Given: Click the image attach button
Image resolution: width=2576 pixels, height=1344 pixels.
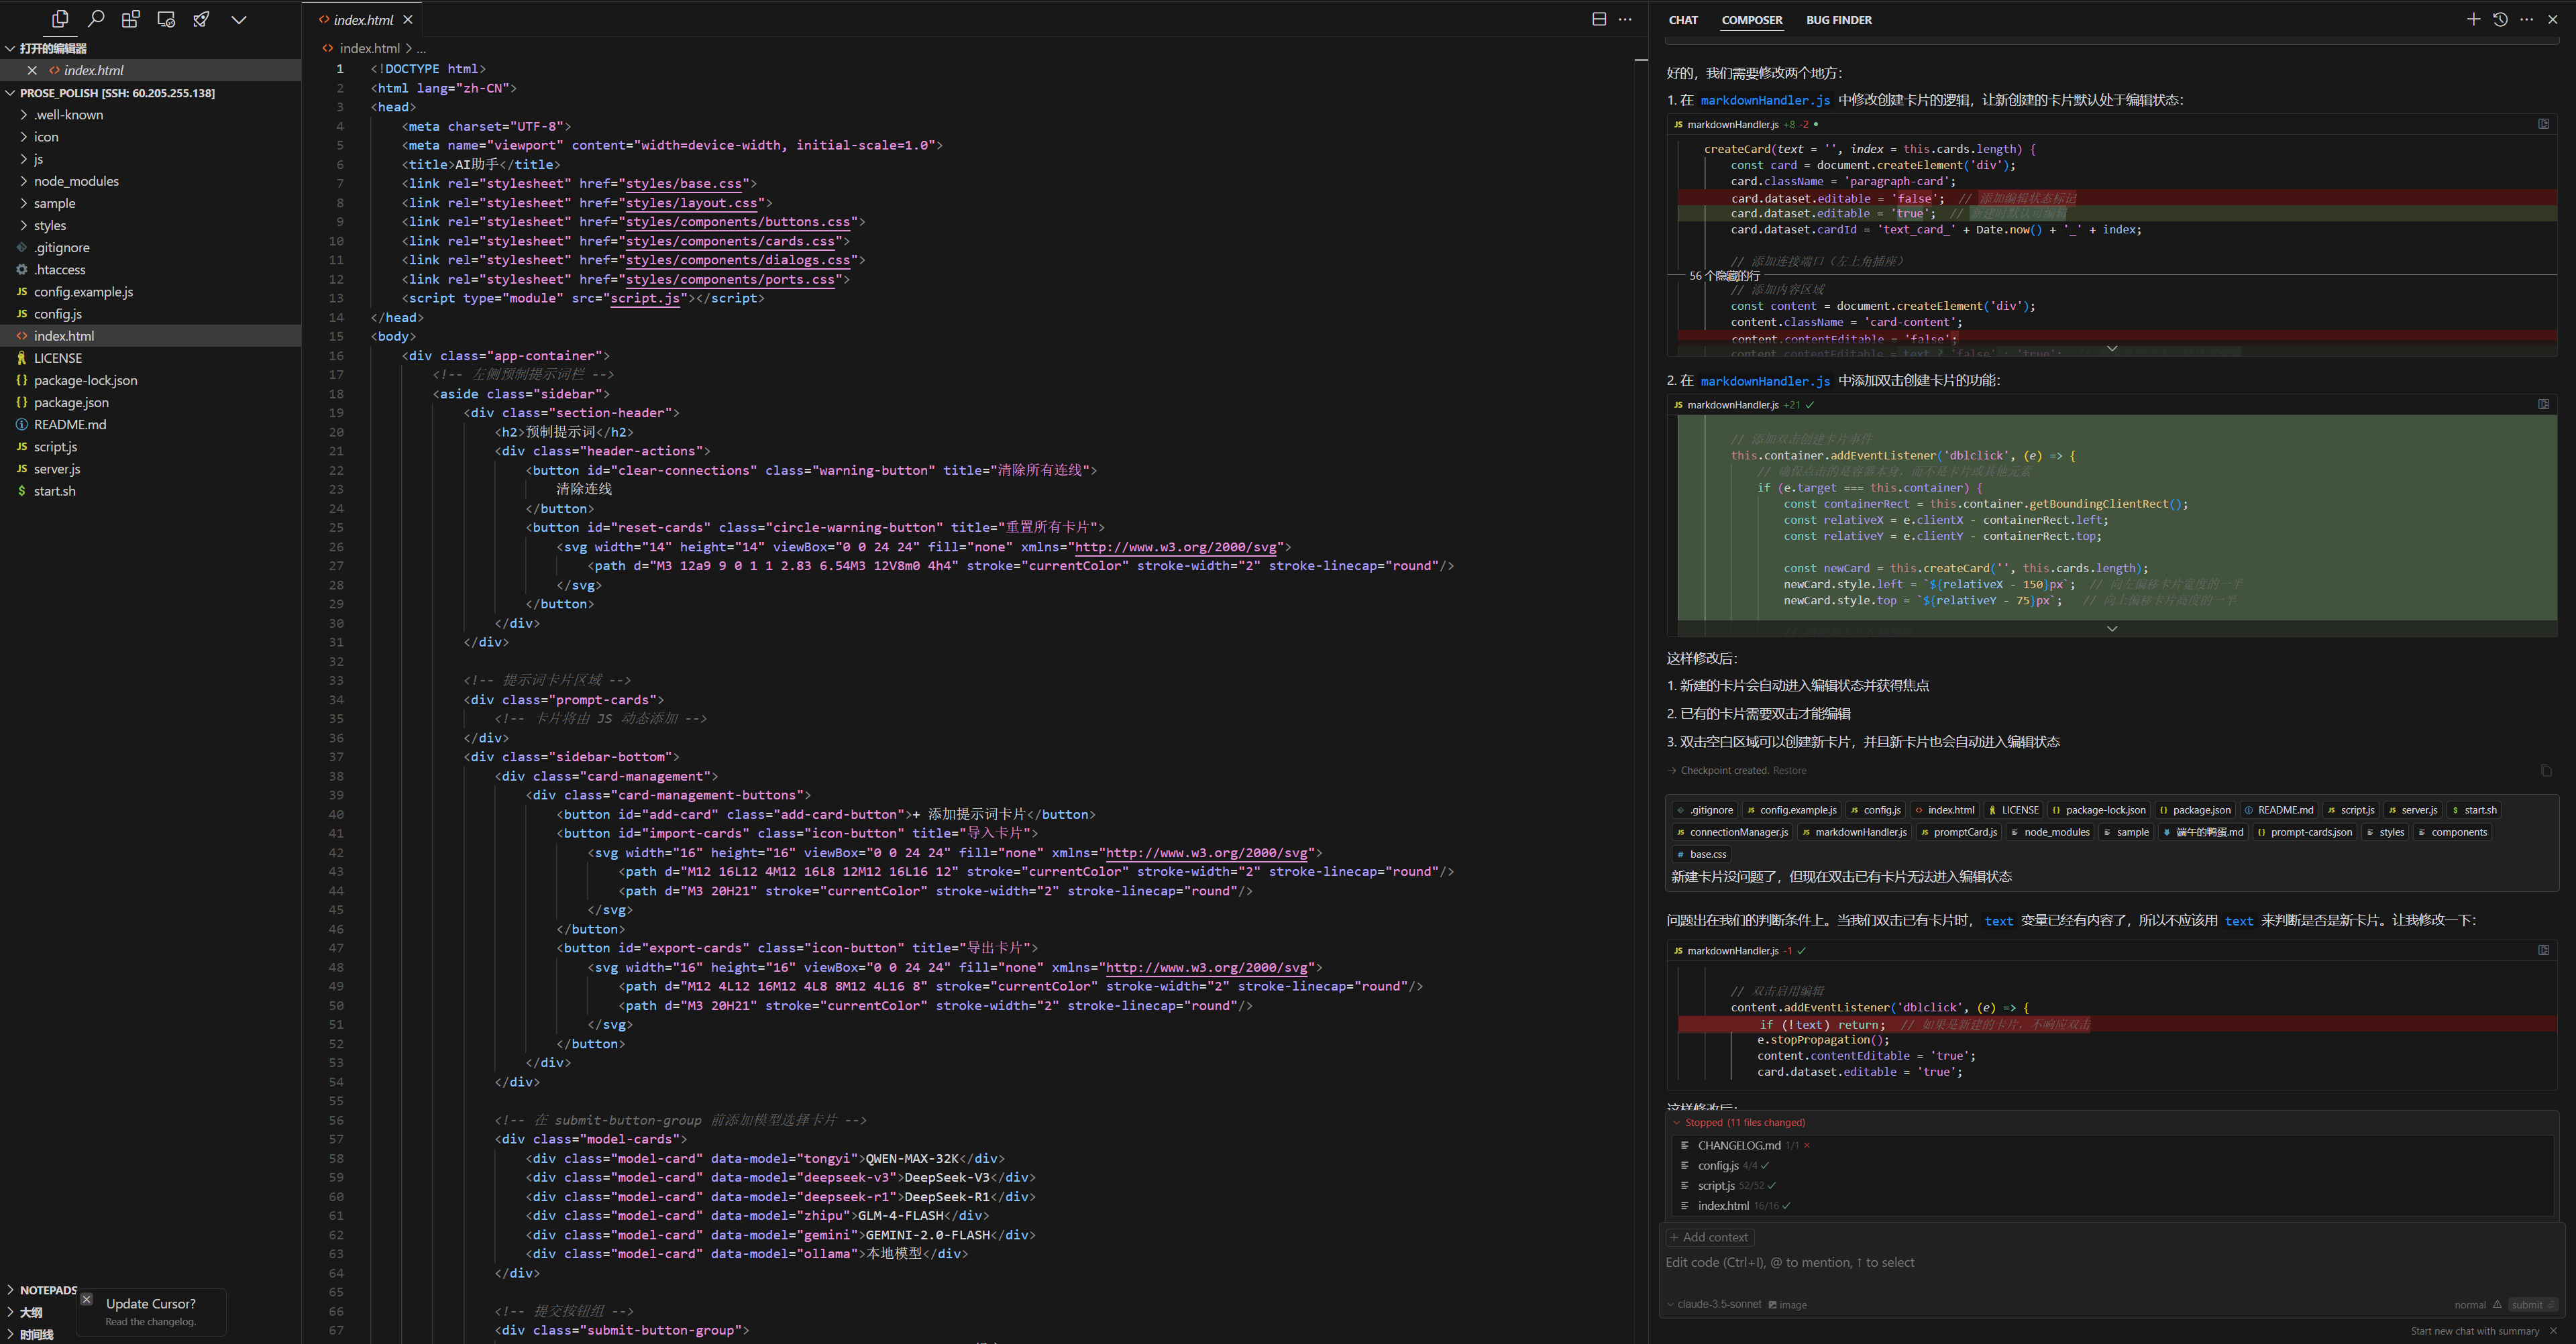Looking at the screenshot, I should click(1788, 1304).
